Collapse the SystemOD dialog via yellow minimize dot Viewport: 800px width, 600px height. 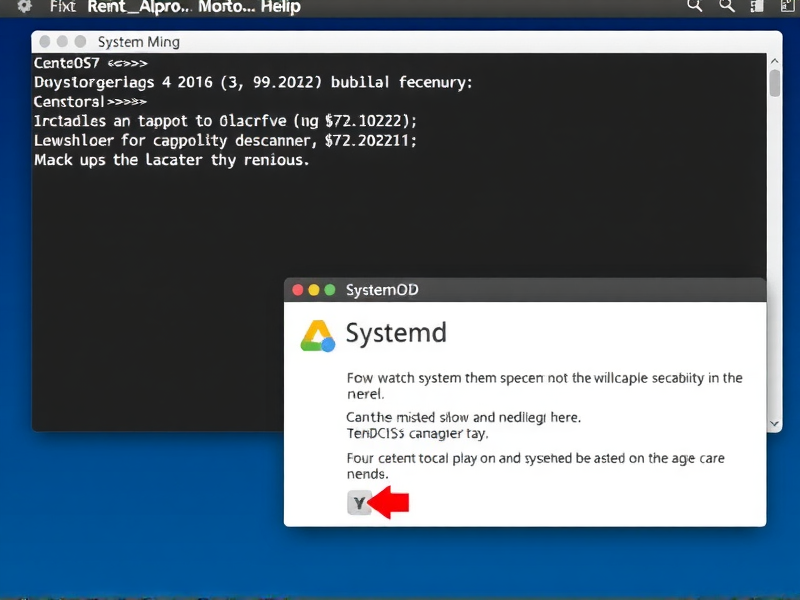click(x=311, y=289)
